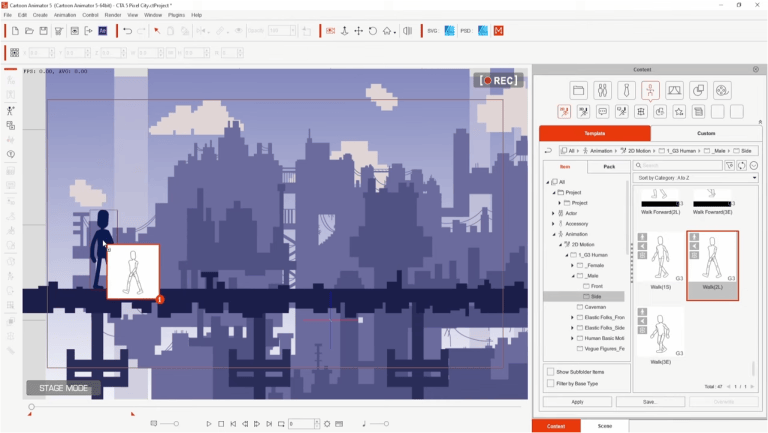The width and height of the screenshot is (768, 433).
Task: Open the File menu
Action: click(8, 15)
